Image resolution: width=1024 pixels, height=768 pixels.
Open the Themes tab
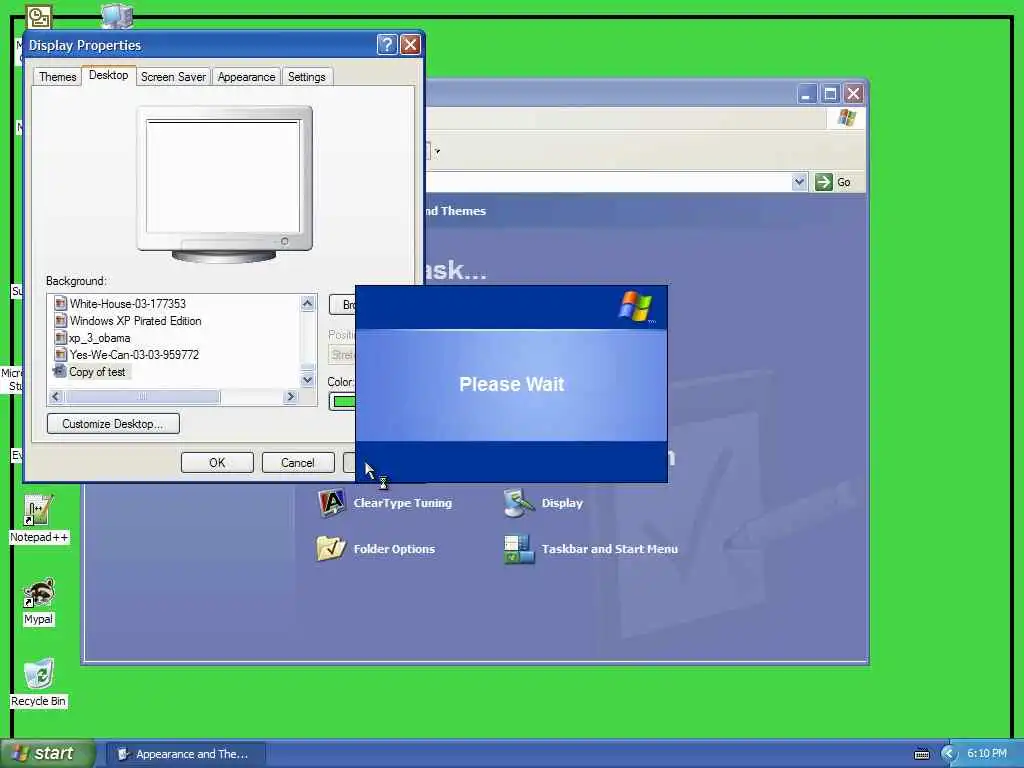pyautogui.click(x=57, y=77)
